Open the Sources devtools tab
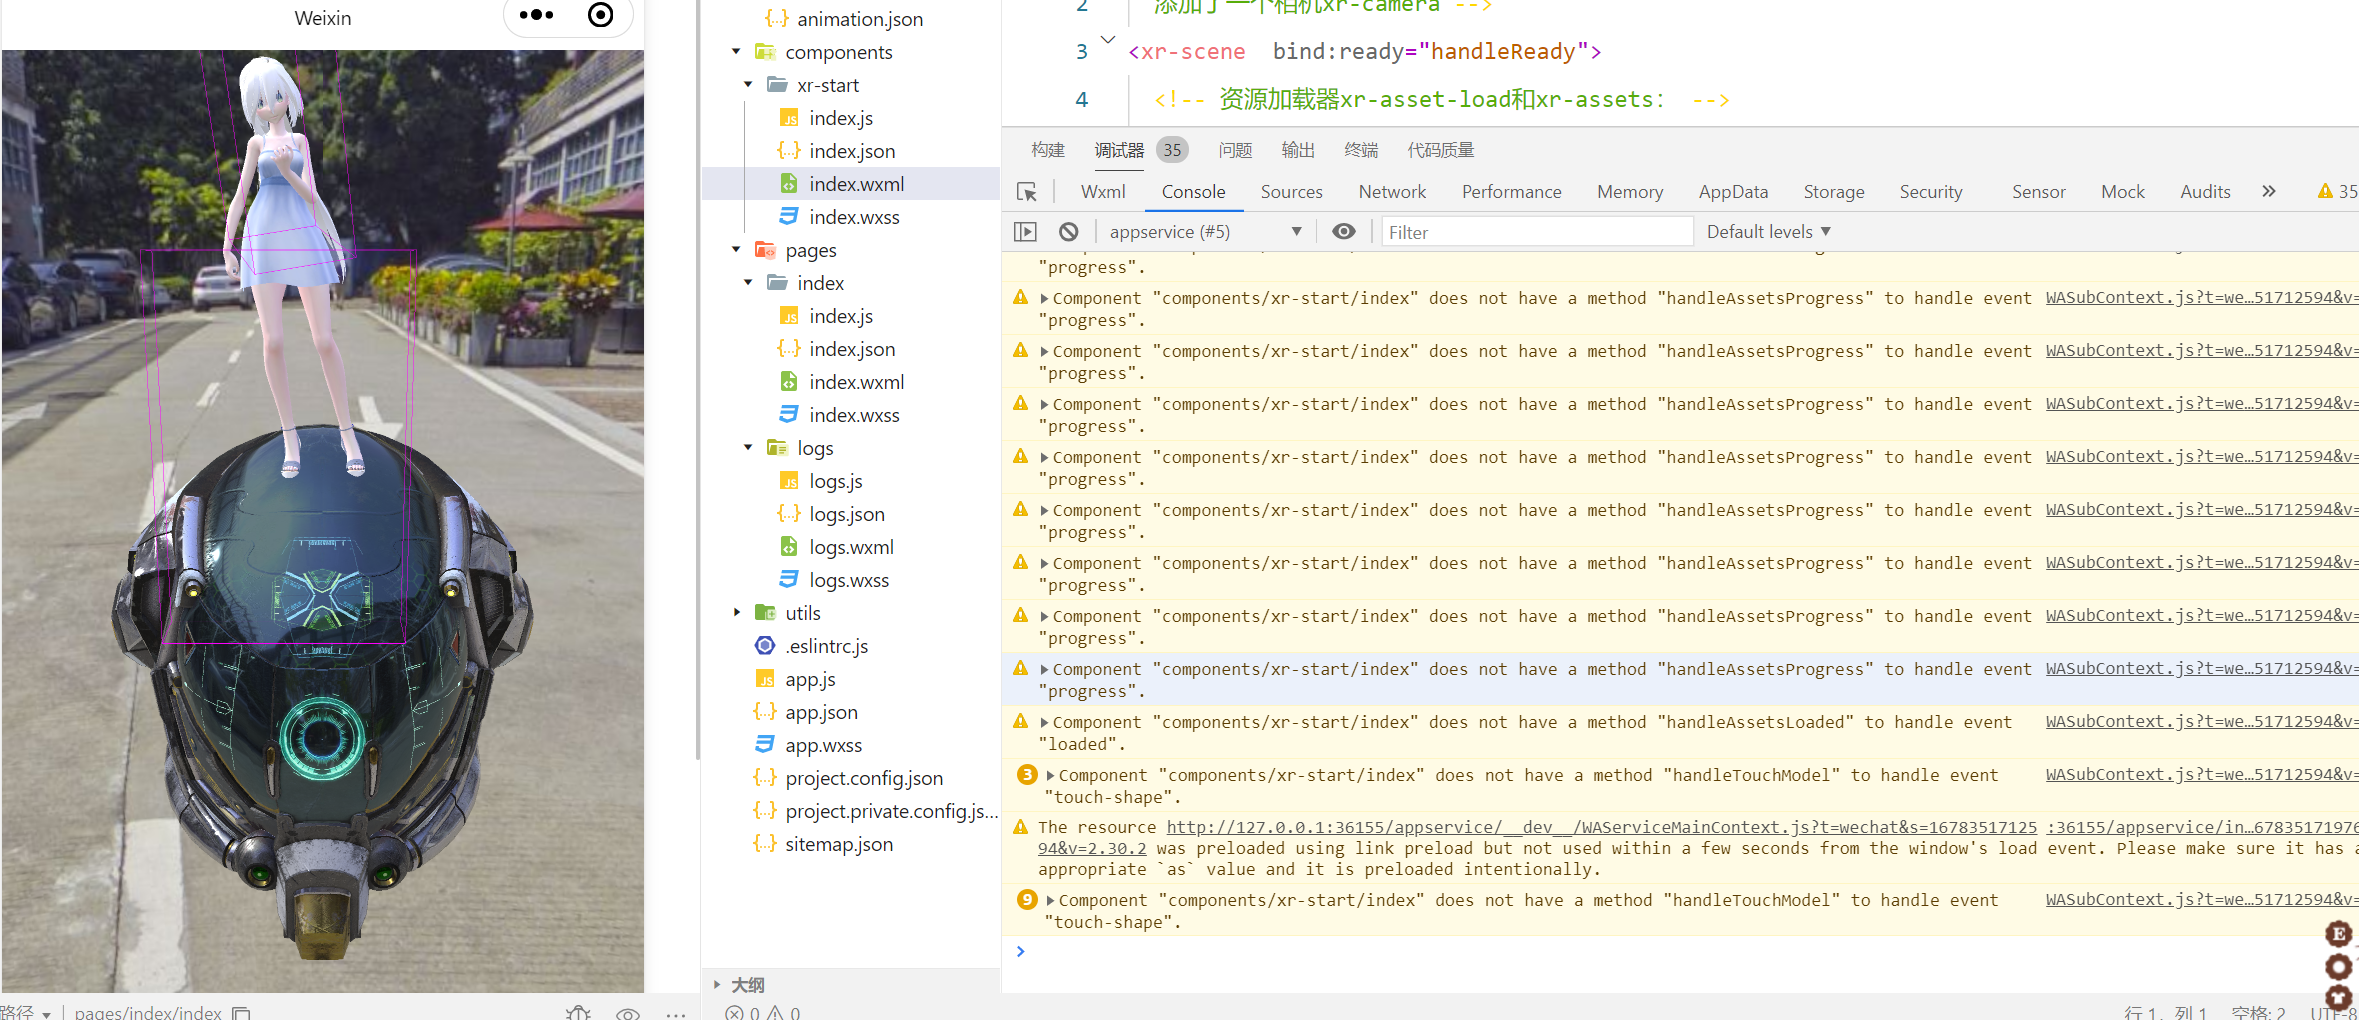 point(1291,192)
